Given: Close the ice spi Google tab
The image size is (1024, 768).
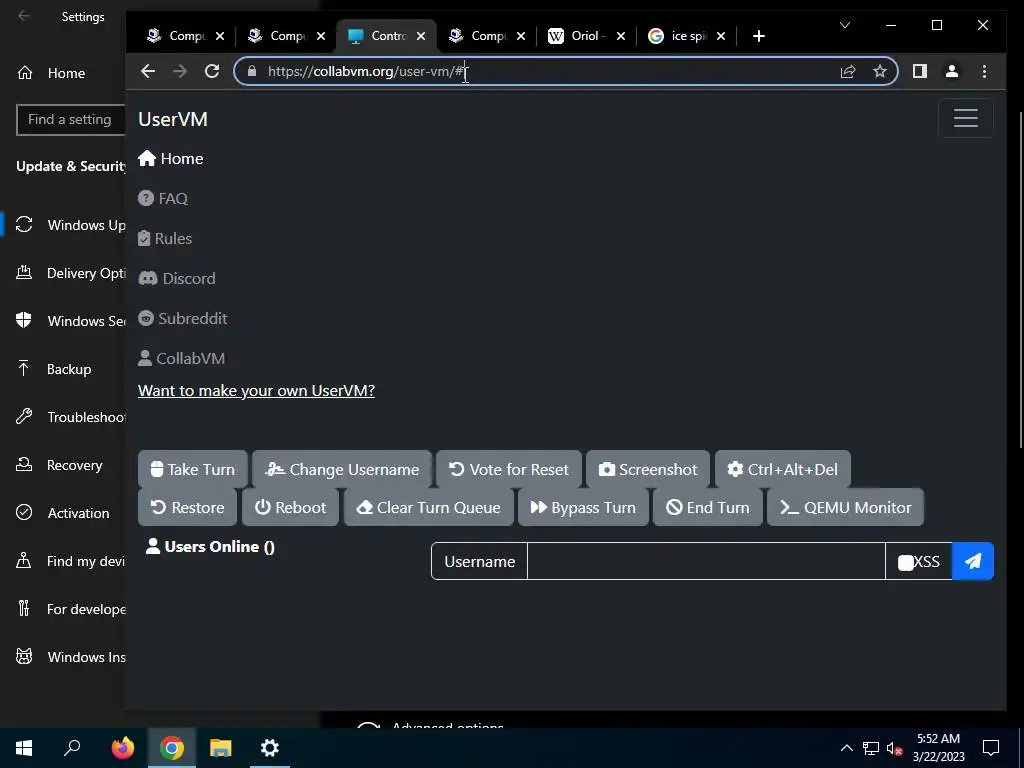Looking at the screenshot, I should click(x=721, y=36).
